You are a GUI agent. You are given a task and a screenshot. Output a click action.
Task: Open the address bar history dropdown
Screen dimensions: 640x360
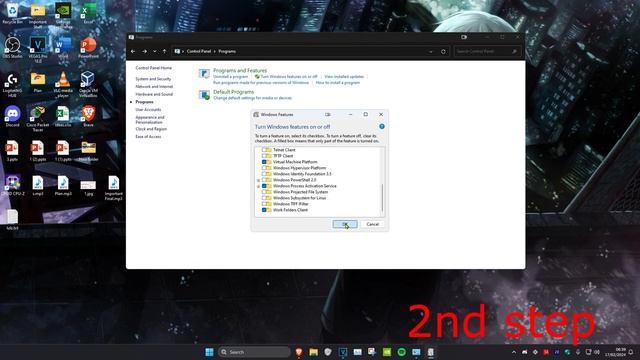[x=431, y=51]
